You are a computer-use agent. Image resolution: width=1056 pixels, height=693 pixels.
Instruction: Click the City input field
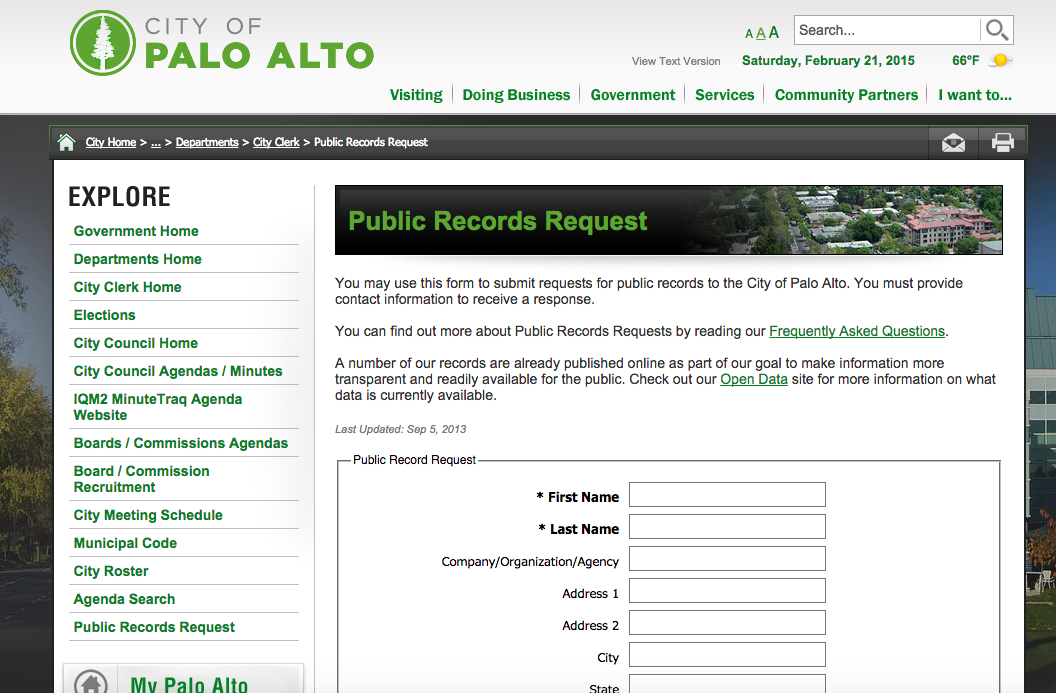point(727,655)
